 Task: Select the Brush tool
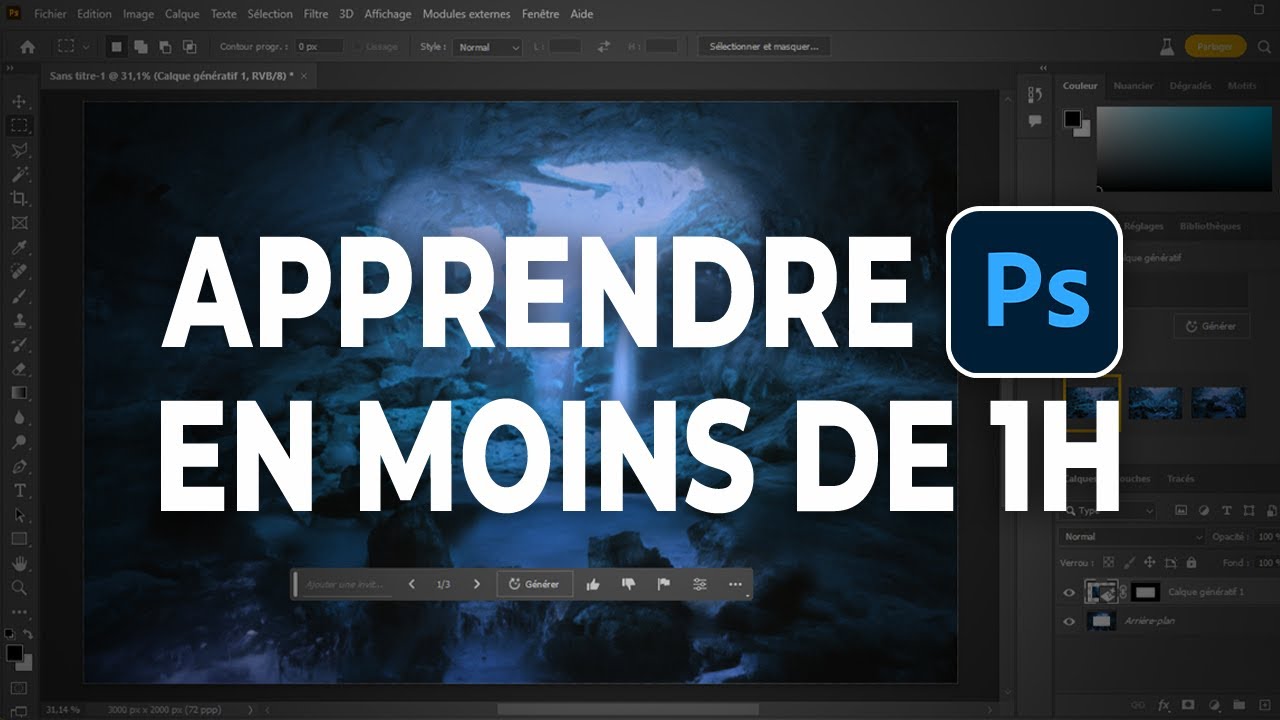[19, 296]
